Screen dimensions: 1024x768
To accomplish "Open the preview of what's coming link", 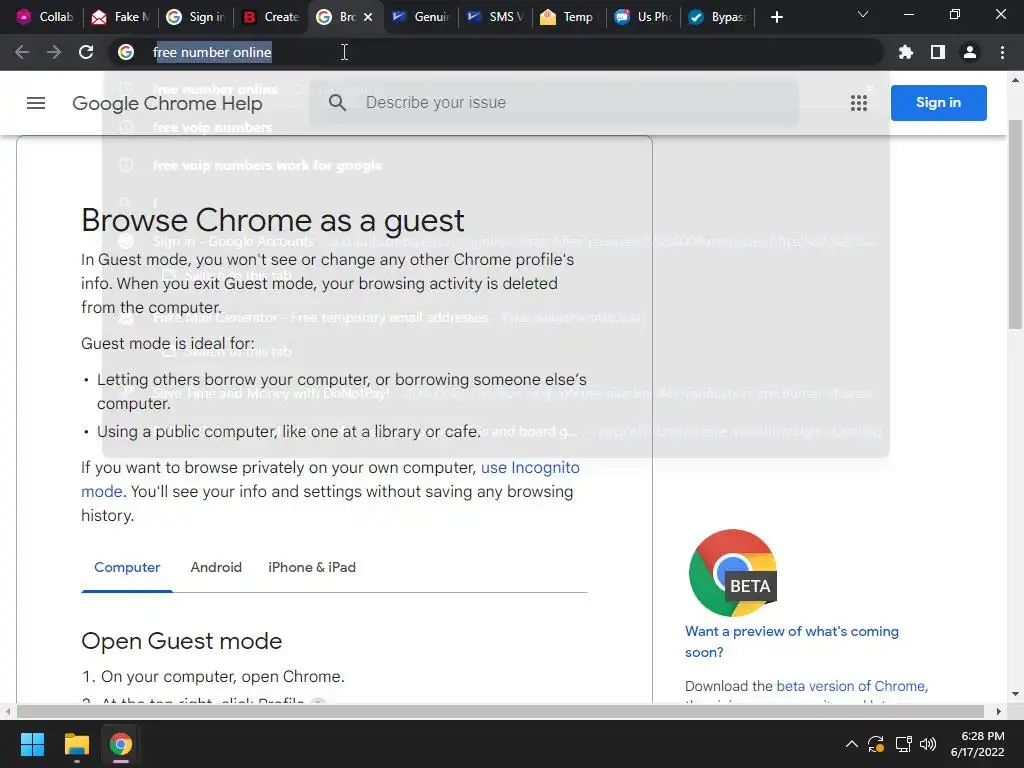I will tap(792, 641).
